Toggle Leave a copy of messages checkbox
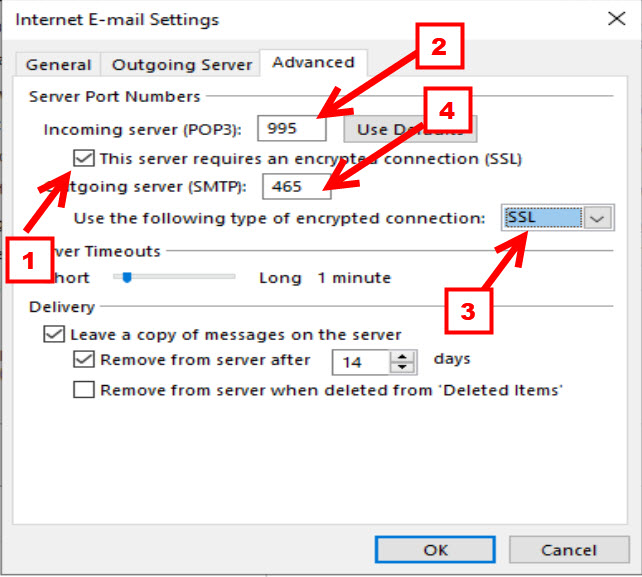Viewport: 642px width, 577px height. coord(53,335)
